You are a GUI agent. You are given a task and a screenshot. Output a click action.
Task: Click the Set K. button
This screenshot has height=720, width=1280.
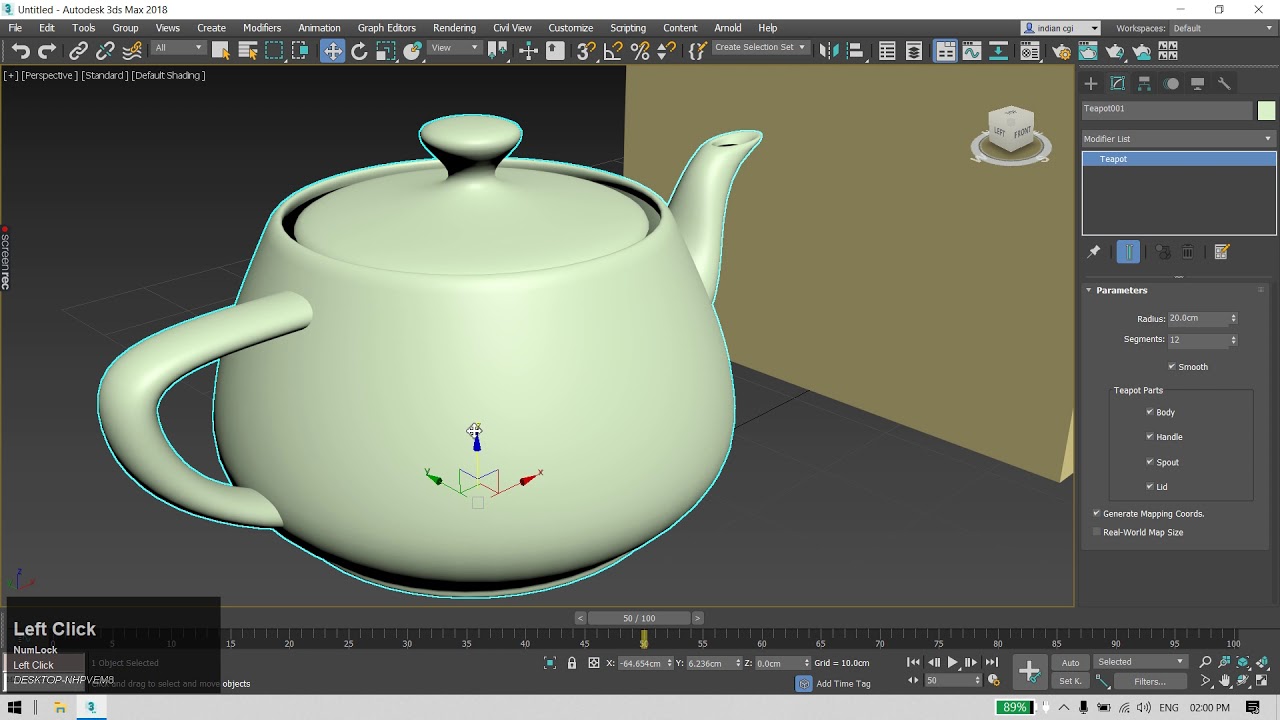(1070, 681)
